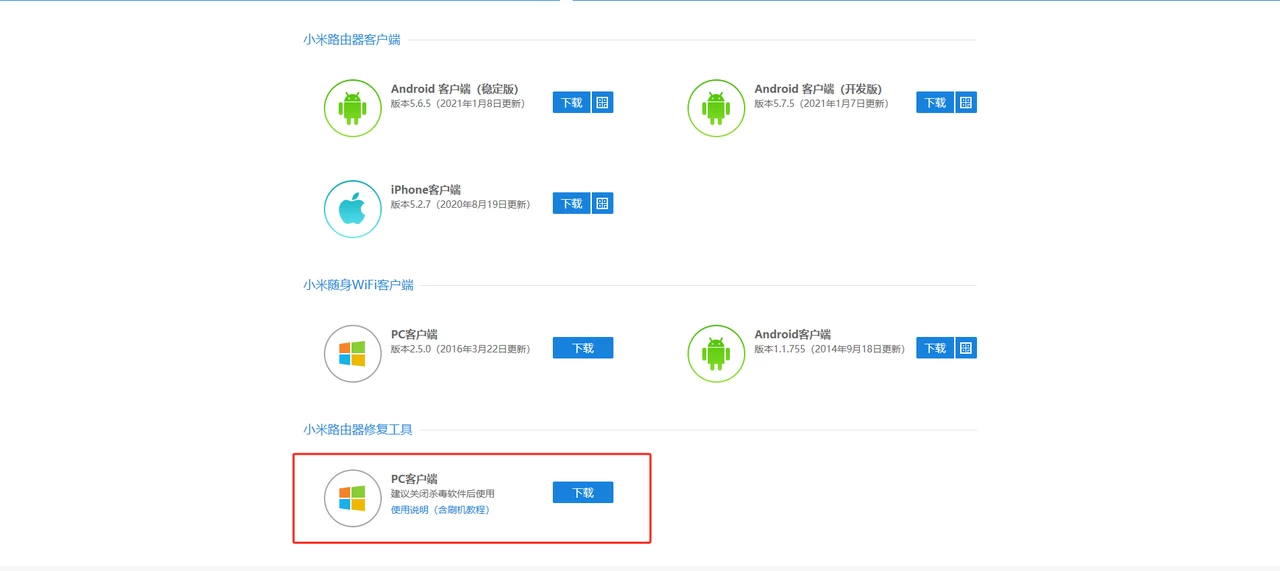Show QR code for Android 开发版 client
Screen dimensions: 1280x571
point(966,102)
